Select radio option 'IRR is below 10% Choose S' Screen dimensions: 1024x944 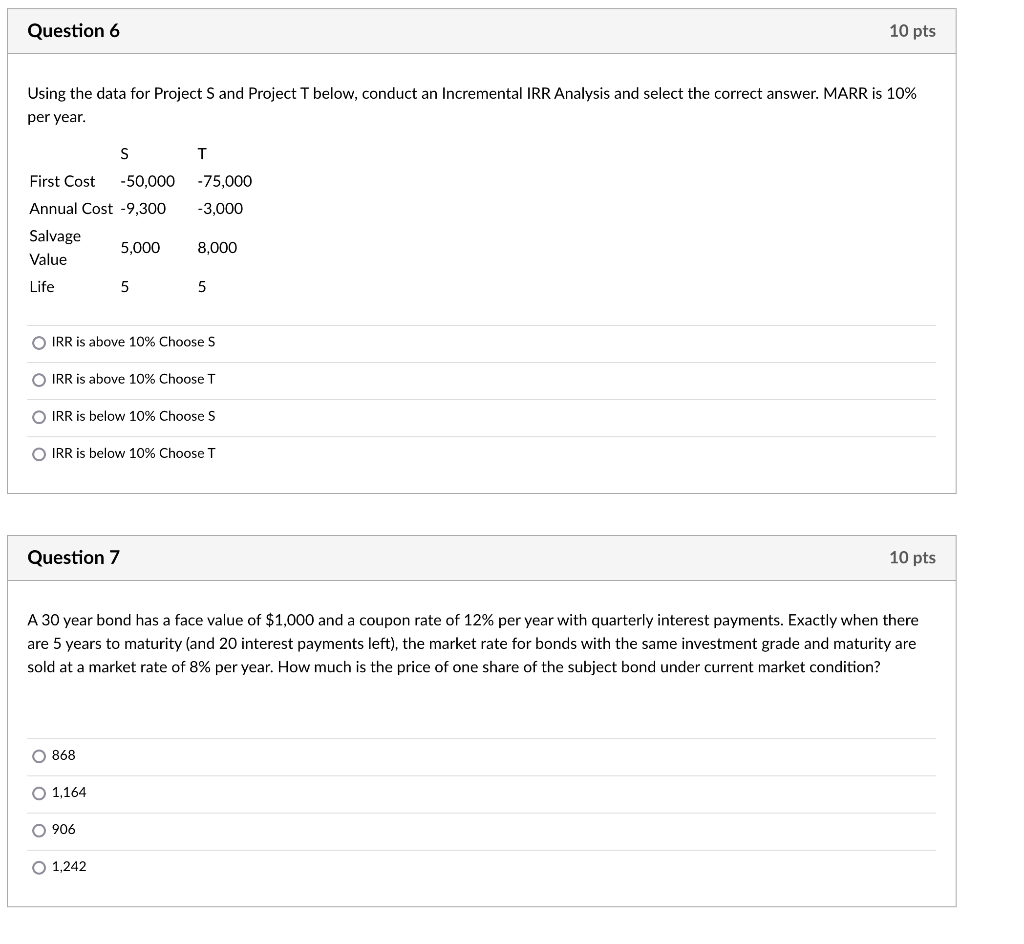click(x=38, y=415)
